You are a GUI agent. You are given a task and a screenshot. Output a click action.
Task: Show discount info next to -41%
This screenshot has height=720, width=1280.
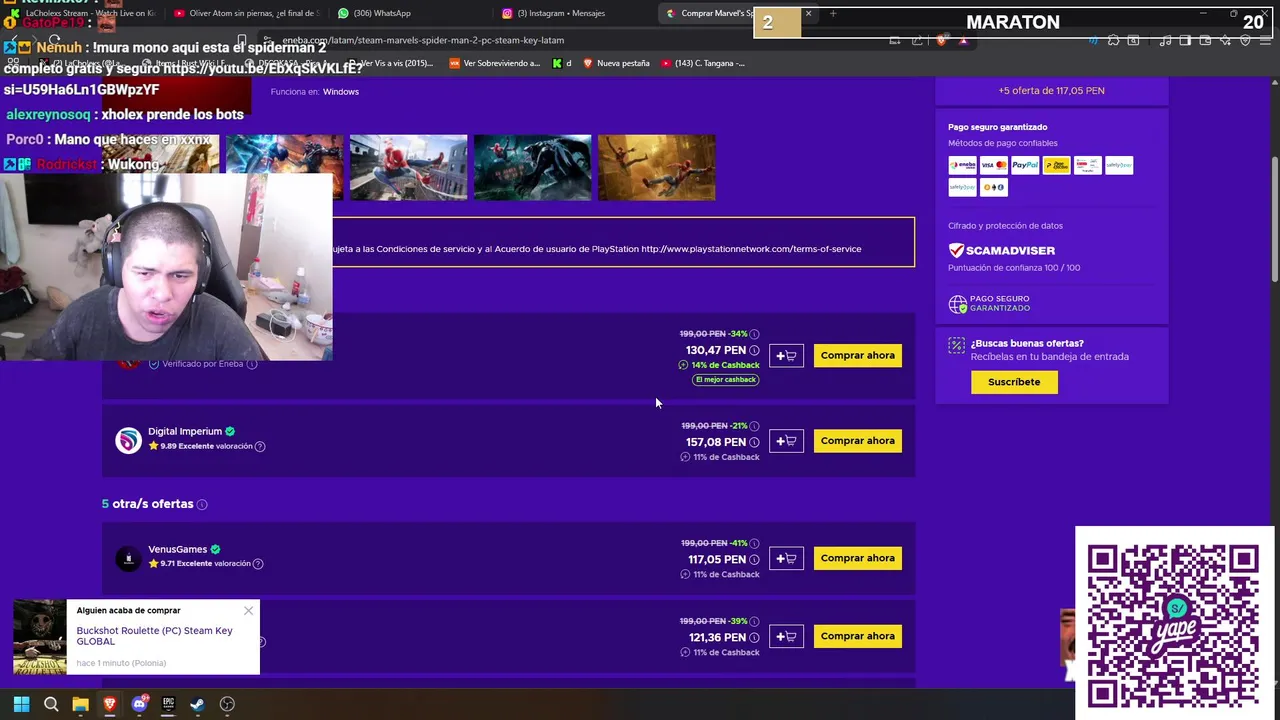pos(754,544)
